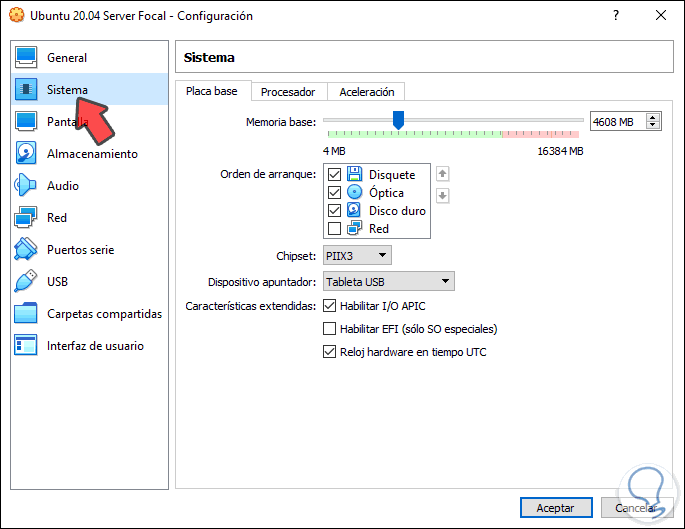
Task: Open the Carpetas compartidas folder icon
Action: tap(26, 313)
